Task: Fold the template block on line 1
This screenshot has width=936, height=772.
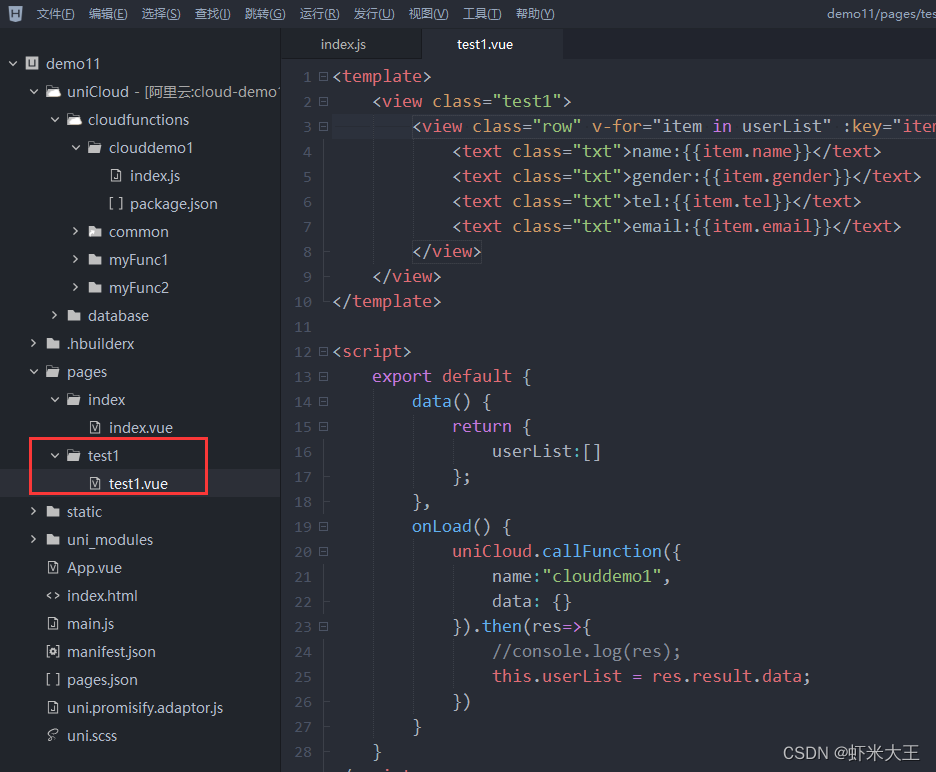Action: [x=324, y=76]
